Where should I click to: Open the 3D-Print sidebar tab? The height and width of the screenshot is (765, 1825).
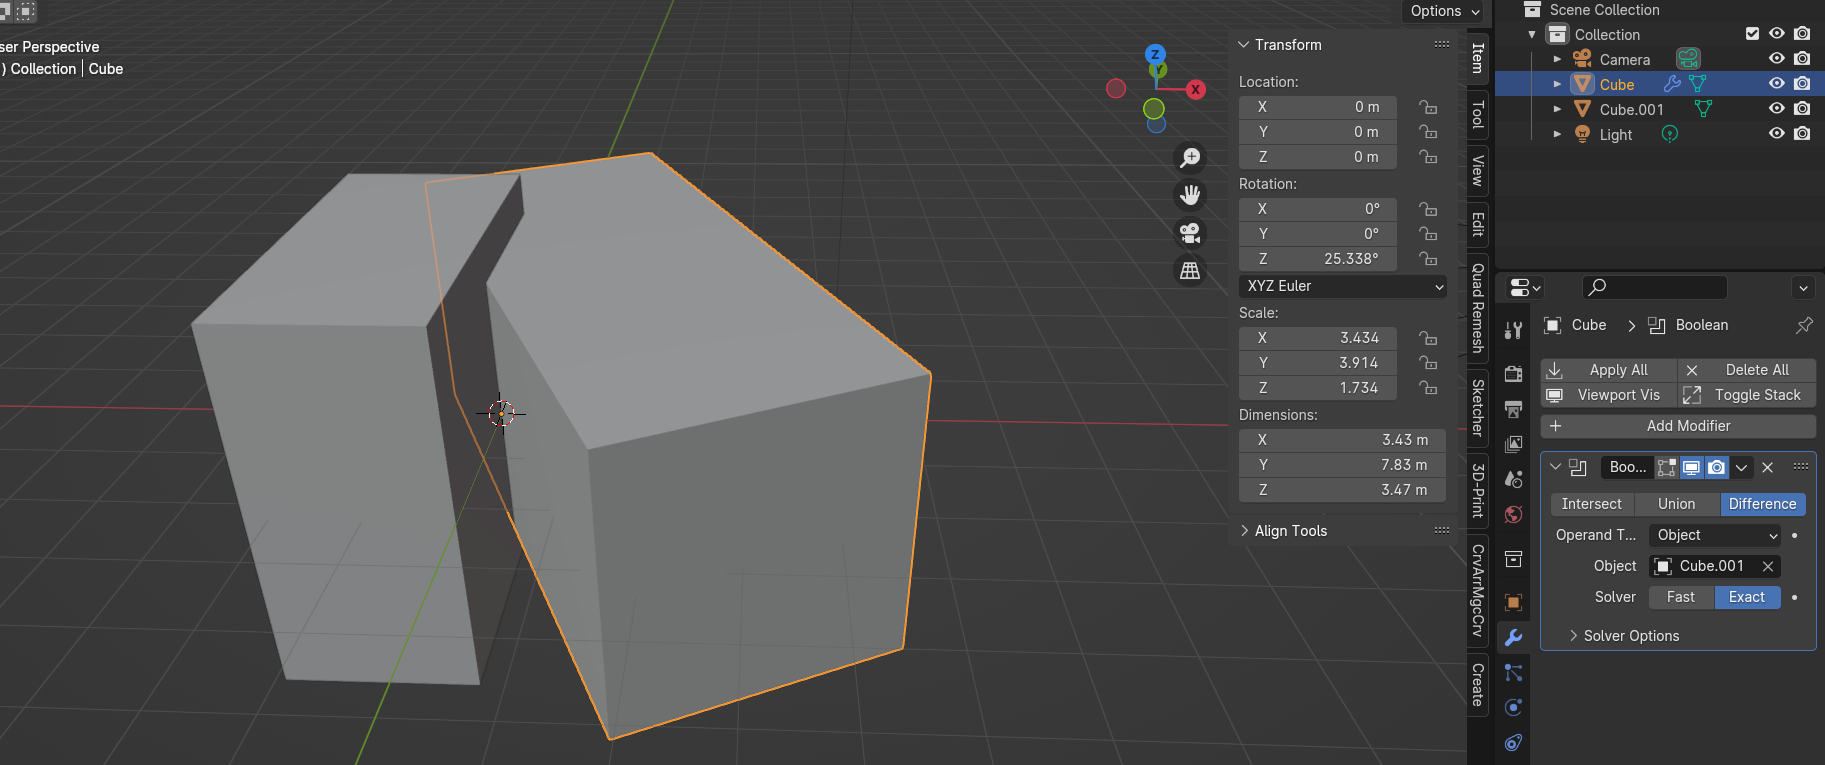(1478, 490)
